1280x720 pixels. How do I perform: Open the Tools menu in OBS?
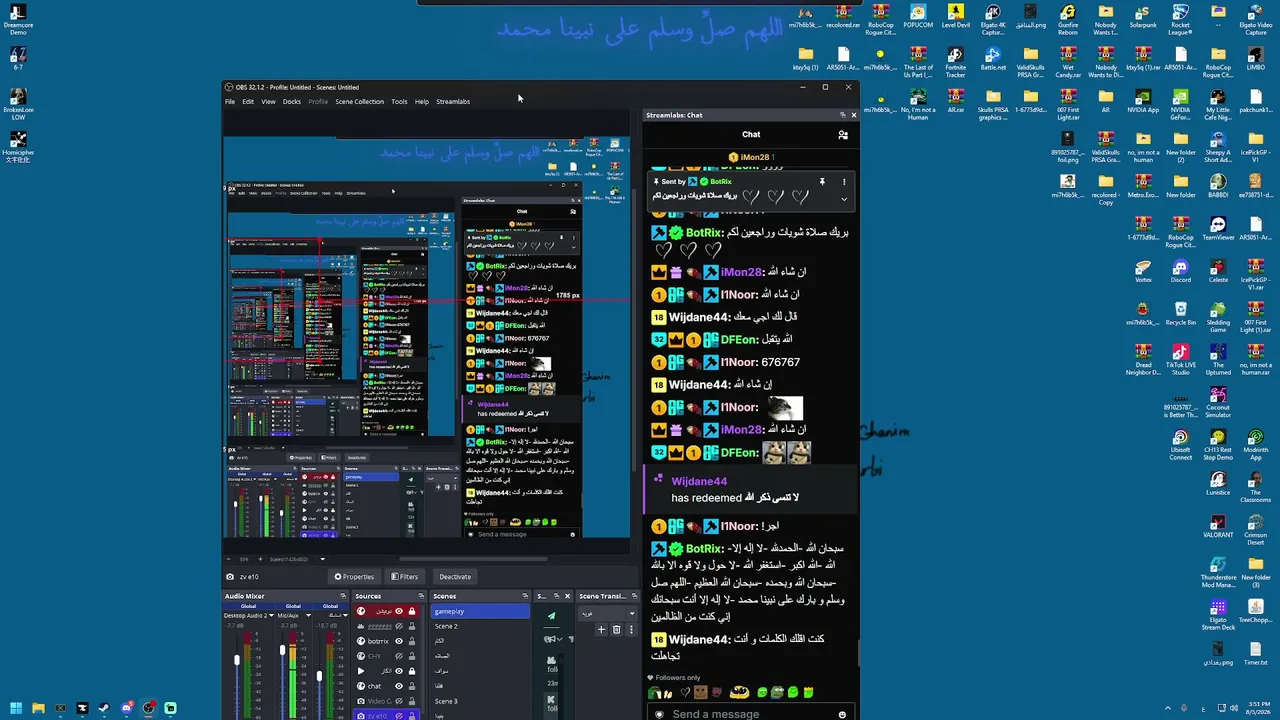[x=399, y=101]
